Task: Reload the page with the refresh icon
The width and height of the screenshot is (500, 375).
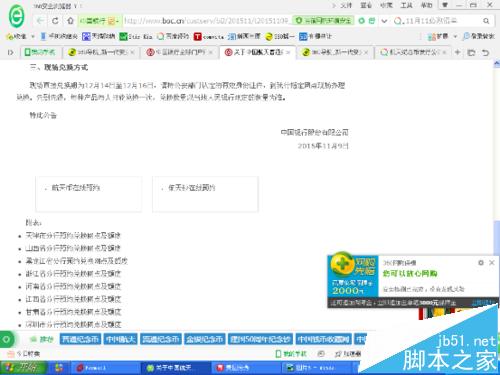Action: (x=55, y=21)
